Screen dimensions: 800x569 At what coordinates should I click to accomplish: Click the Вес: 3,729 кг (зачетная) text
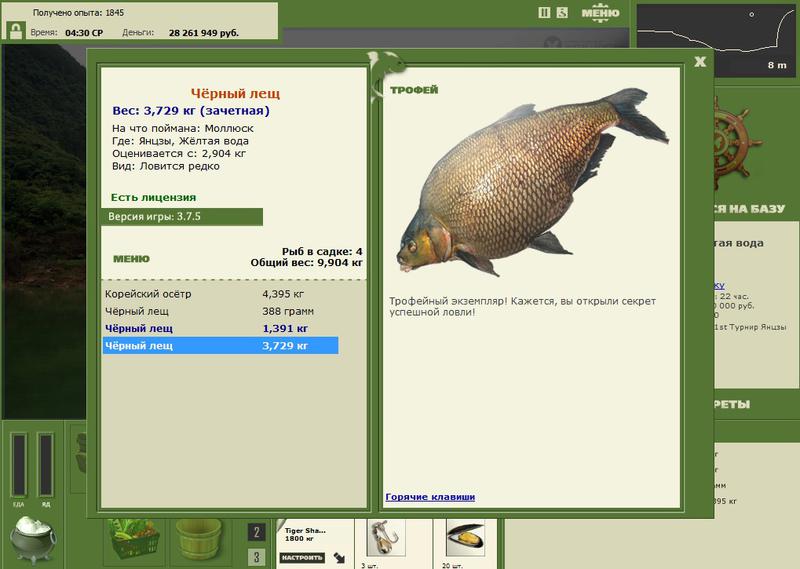pyautogui.click(x=191, y=111)
